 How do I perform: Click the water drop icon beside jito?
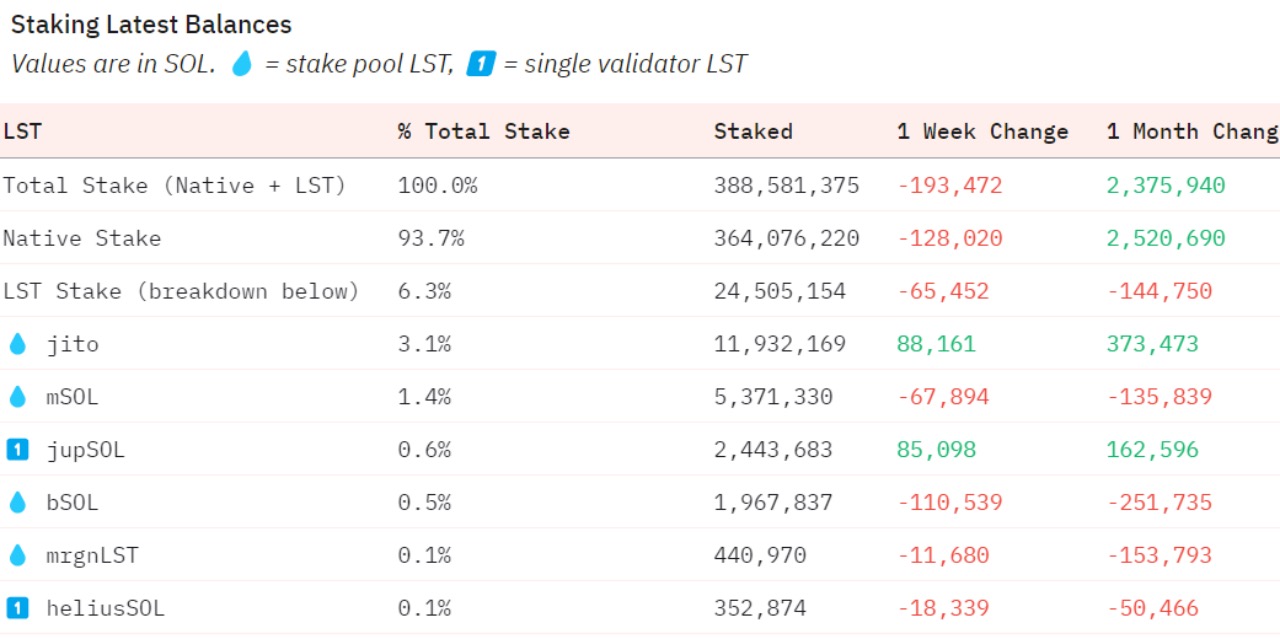(17, 344)
